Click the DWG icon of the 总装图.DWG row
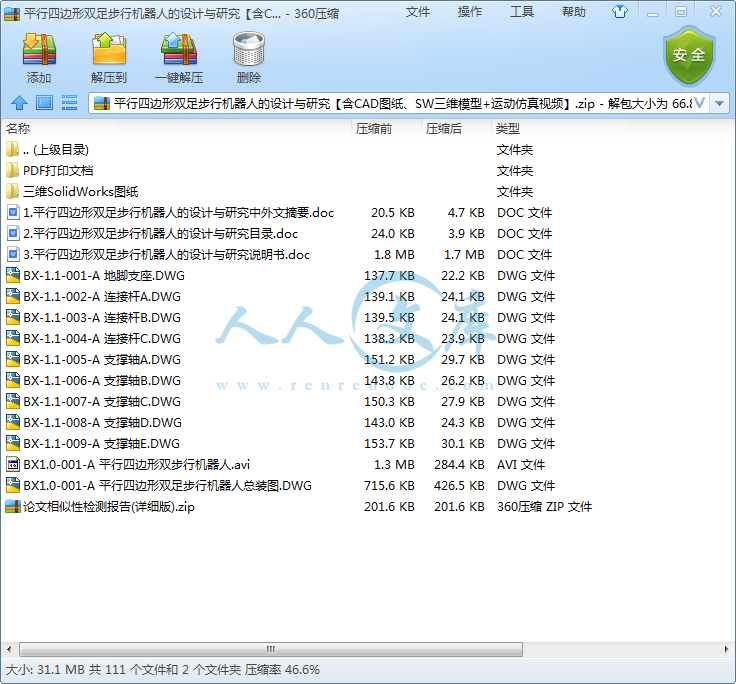The width and height of the screenshot is (736, 684). click(13, 485)
